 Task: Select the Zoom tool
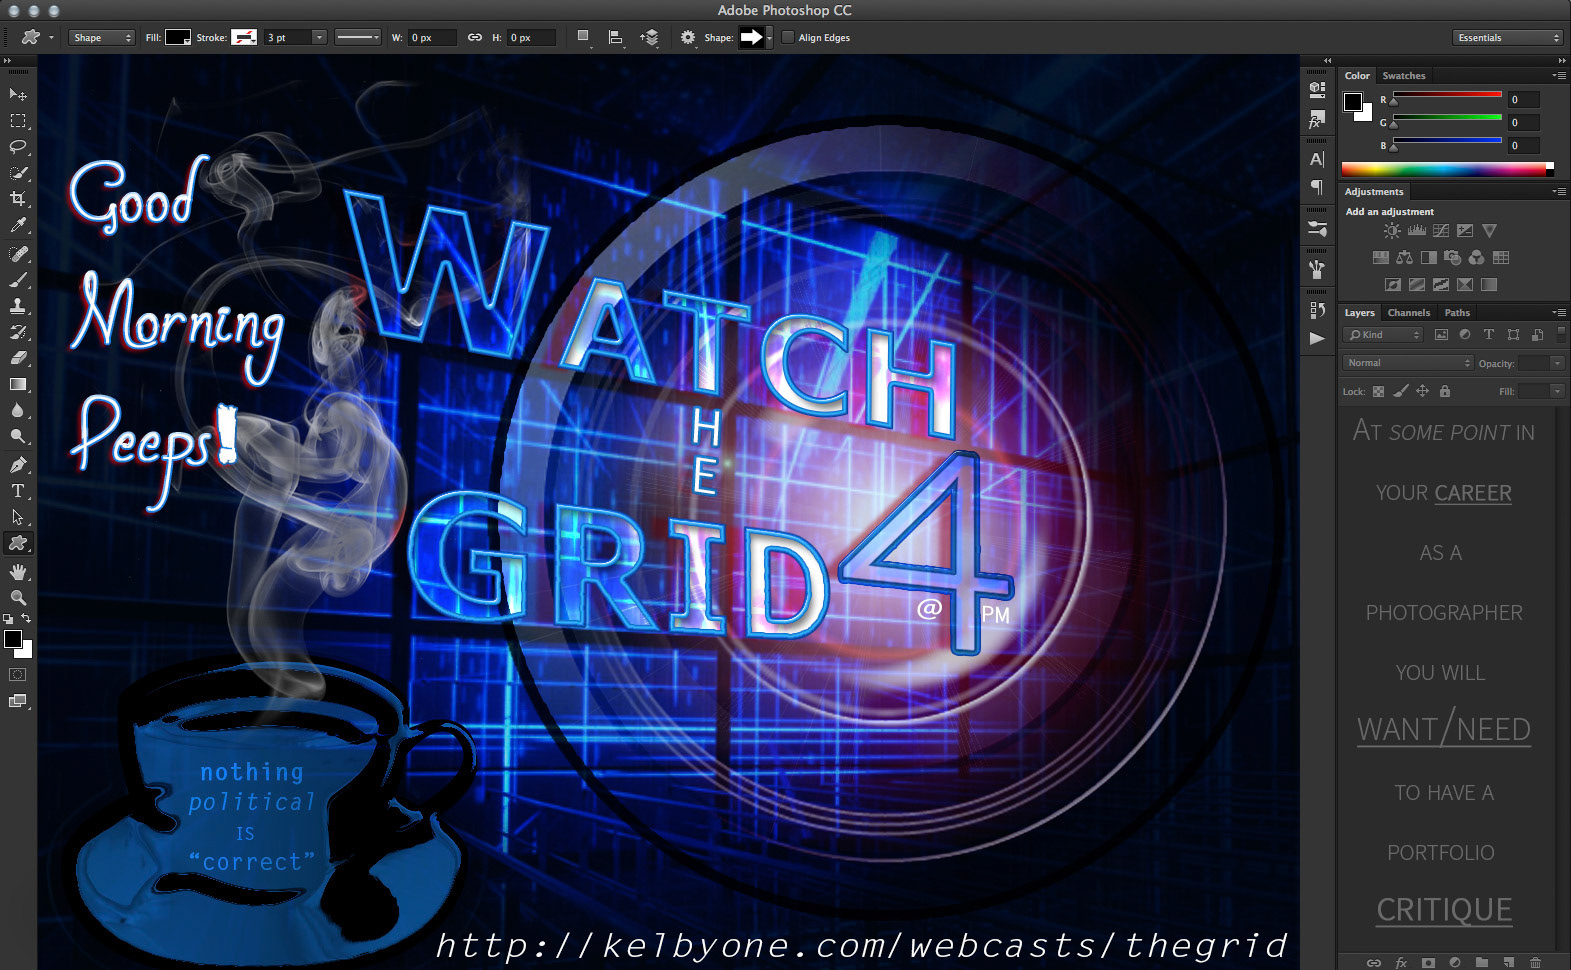click(x=18, y=597)
